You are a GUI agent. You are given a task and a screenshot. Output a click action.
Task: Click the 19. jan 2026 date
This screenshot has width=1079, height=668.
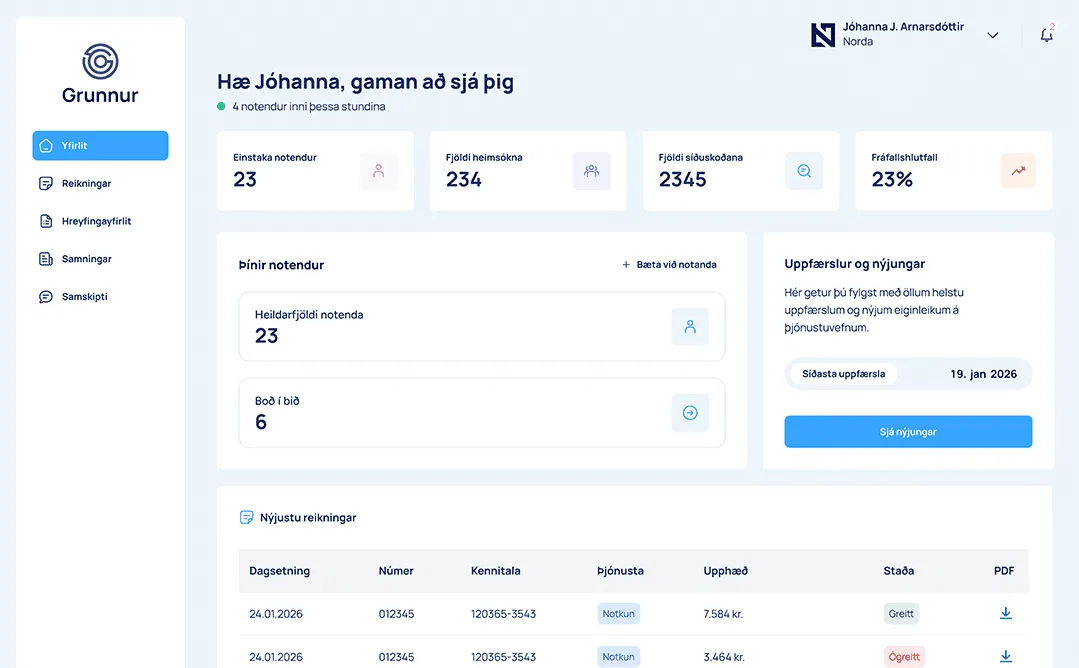coord(983,374)
